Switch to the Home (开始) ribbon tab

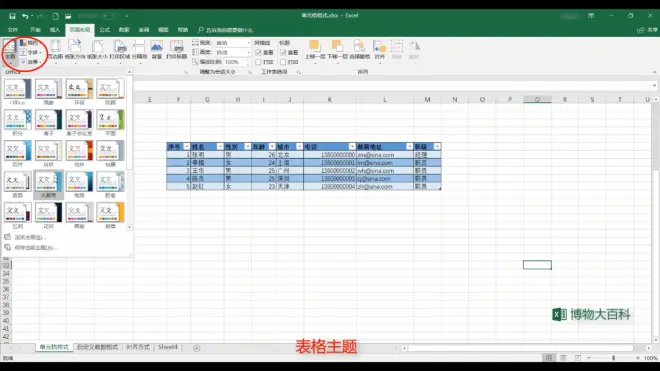[x=35, y=30]
